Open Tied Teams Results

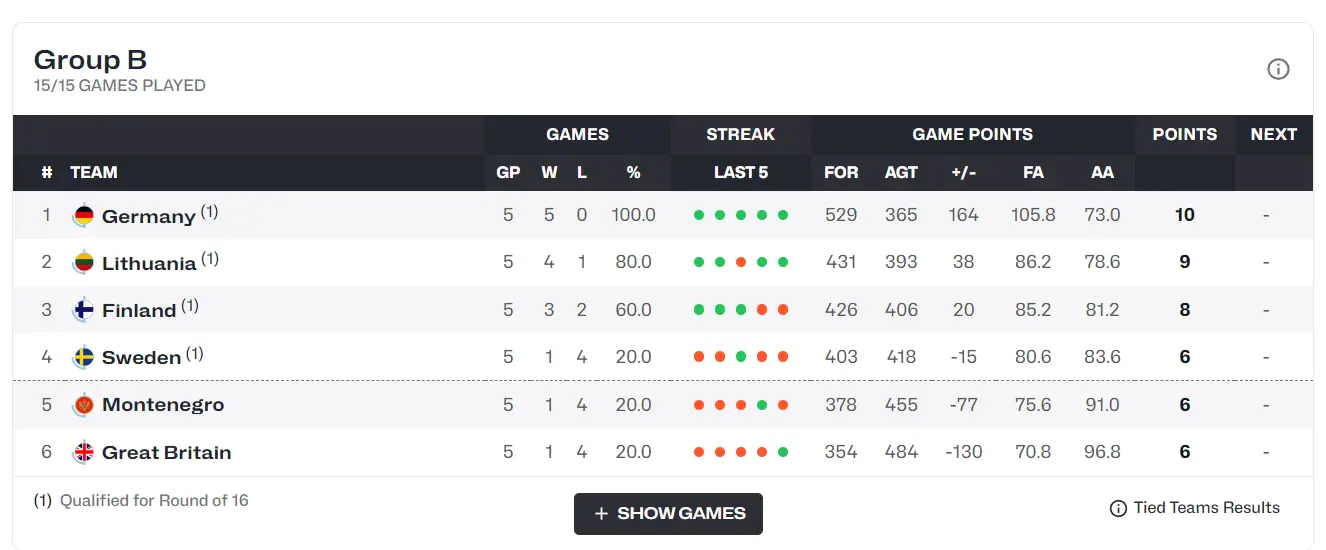pyautogui.click(x=1206, y=508)
